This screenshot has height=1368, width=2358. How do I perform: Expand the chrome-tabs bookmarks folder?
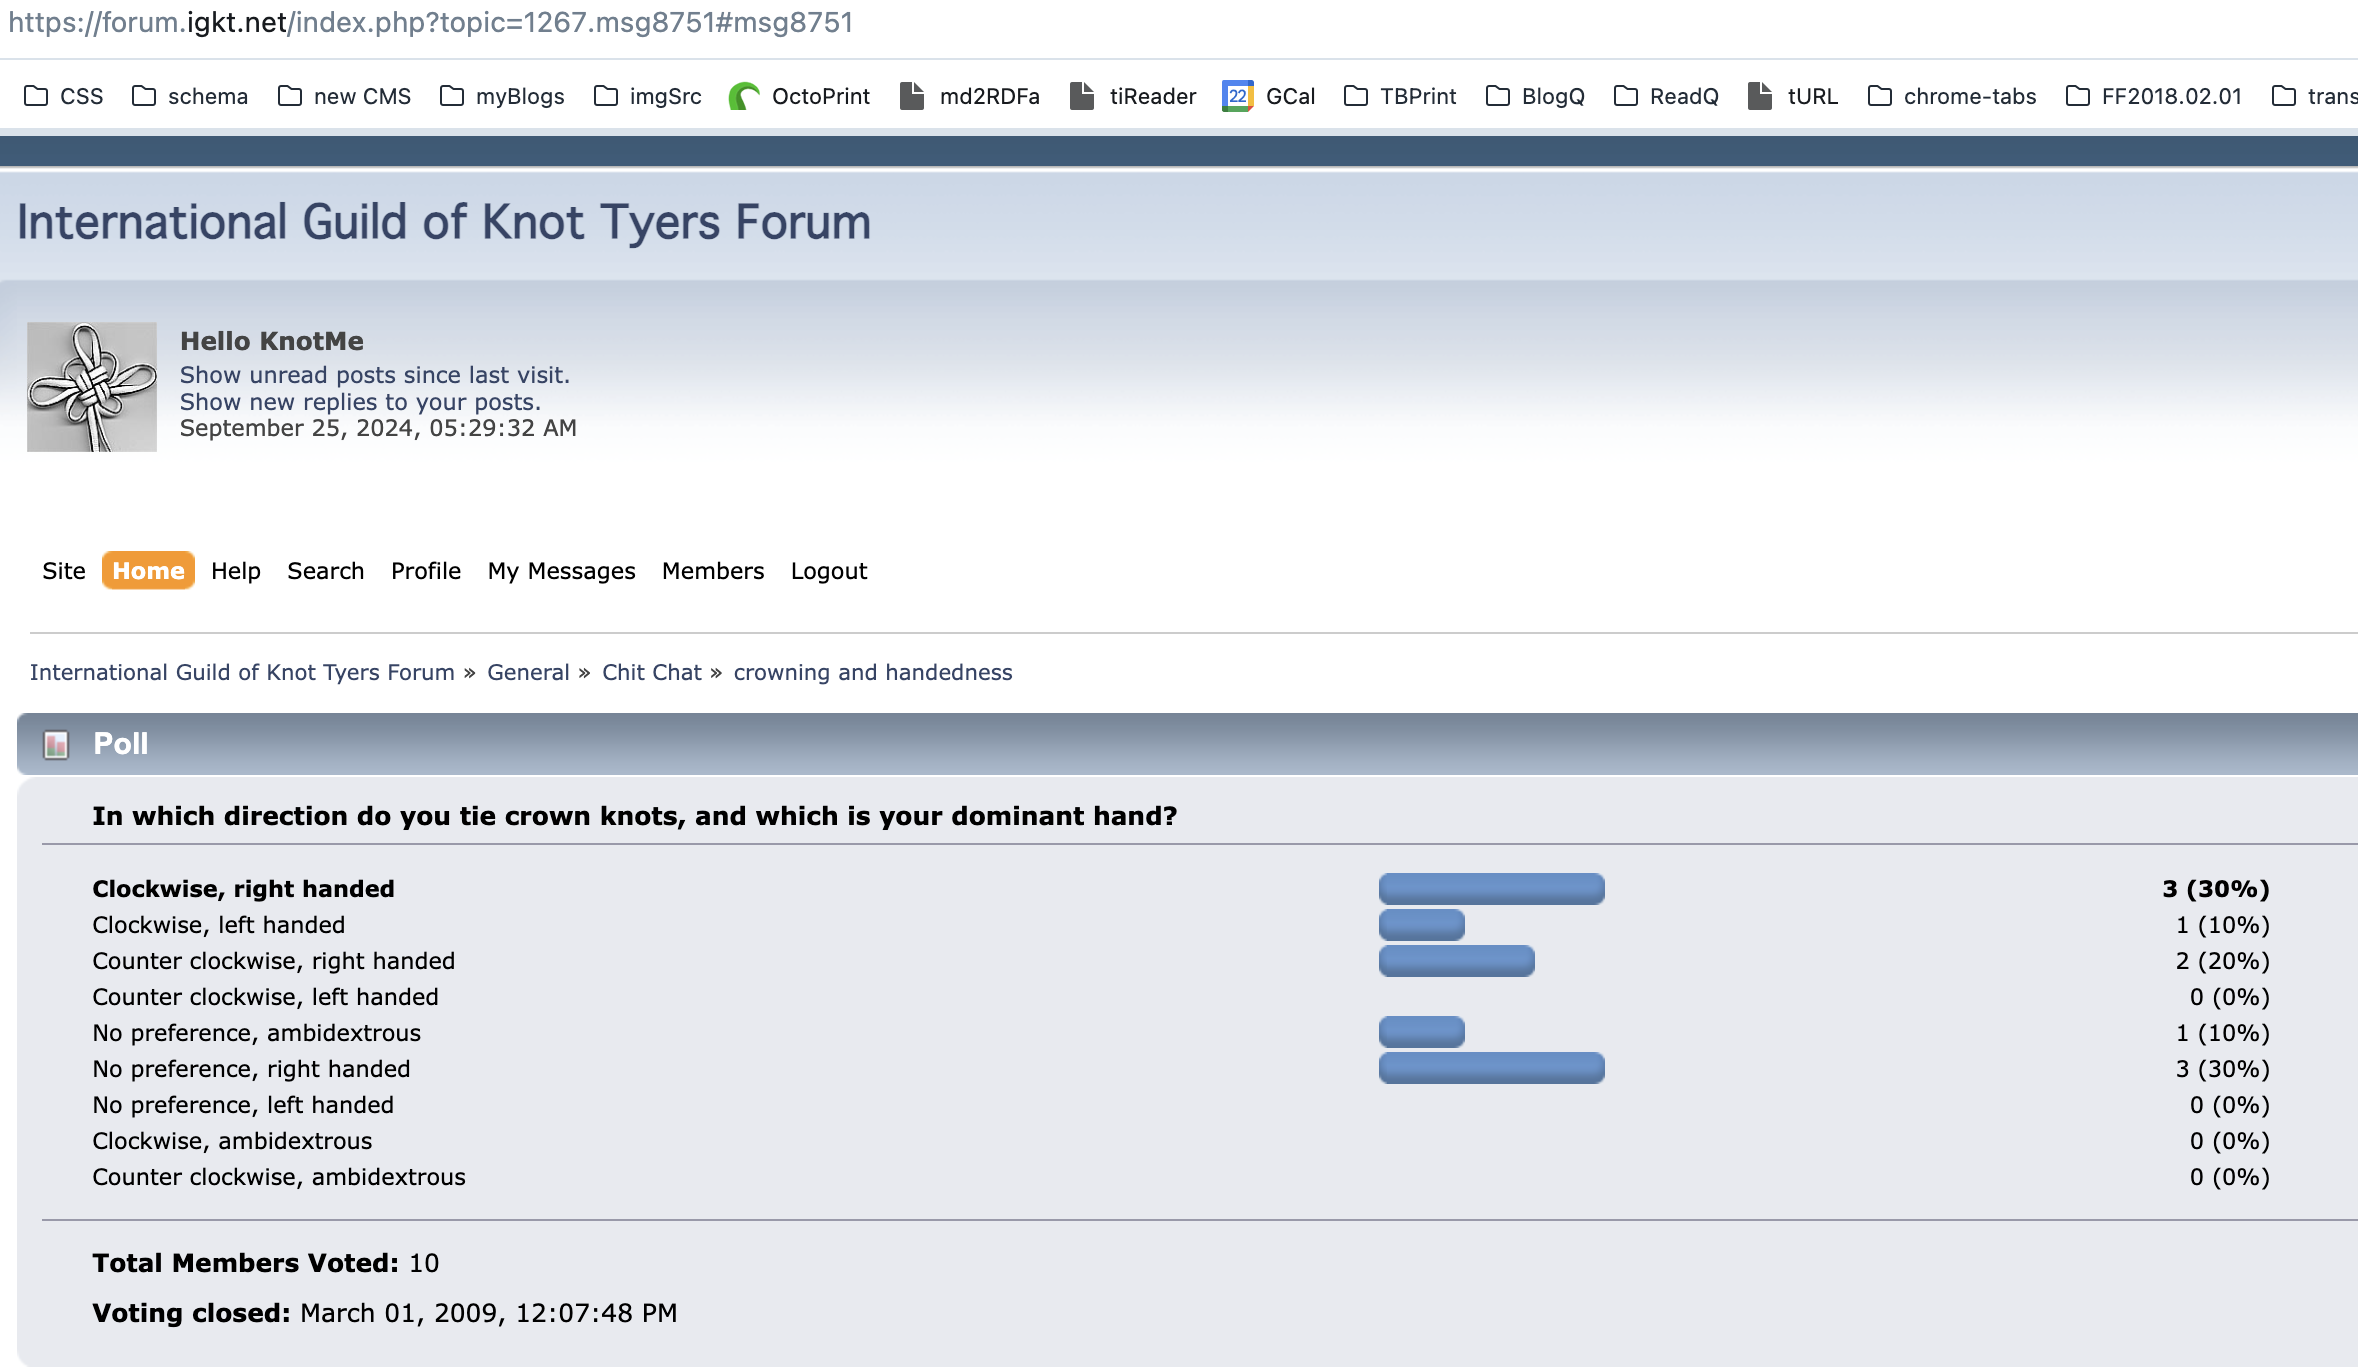point(1952,96)
